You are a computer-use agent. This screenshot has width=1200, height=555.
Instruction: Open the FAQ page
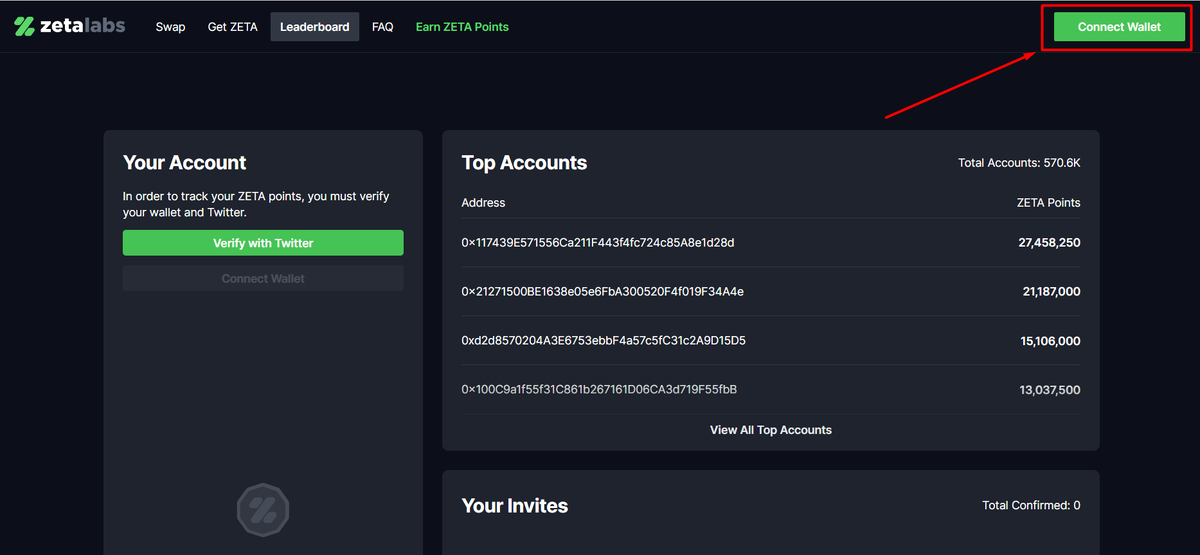pos(382,27)
